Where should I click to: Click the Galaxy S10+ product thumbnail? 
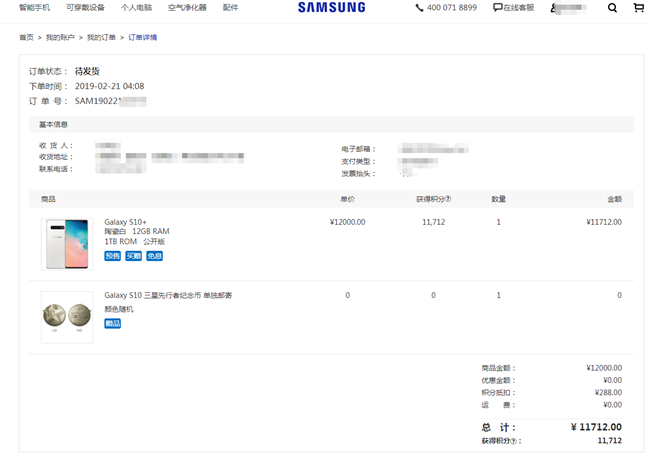(x=67, y=243)
